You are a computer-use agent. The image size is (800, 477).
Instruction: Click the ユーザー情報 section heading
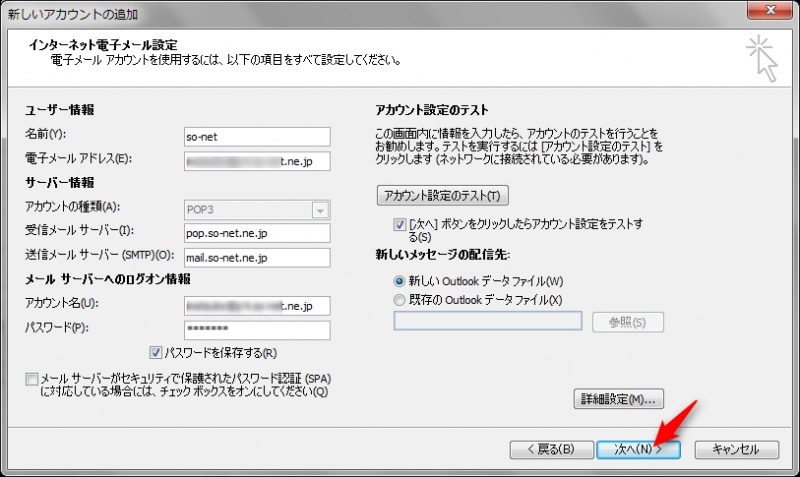[x=60, y=110]
